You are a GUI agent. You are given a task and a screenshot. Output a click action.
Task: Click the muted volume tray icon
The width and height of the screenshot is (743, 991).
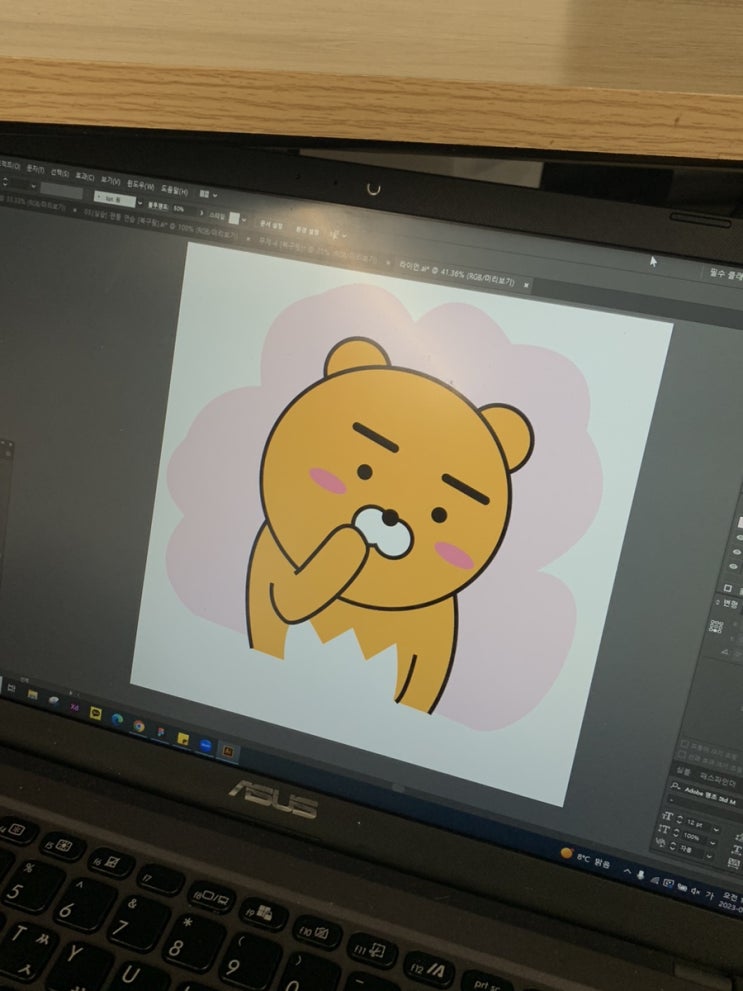coord(695,891)
